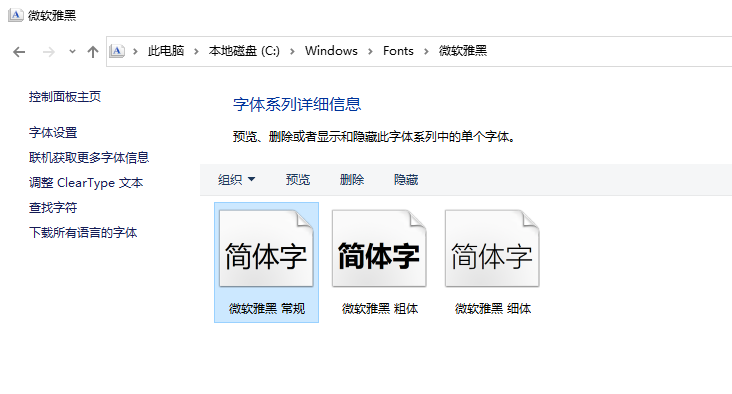Expand chevron before 此电脑 breadcrumb
Viewport: 732px width, 394px height.
pos(135,51)
